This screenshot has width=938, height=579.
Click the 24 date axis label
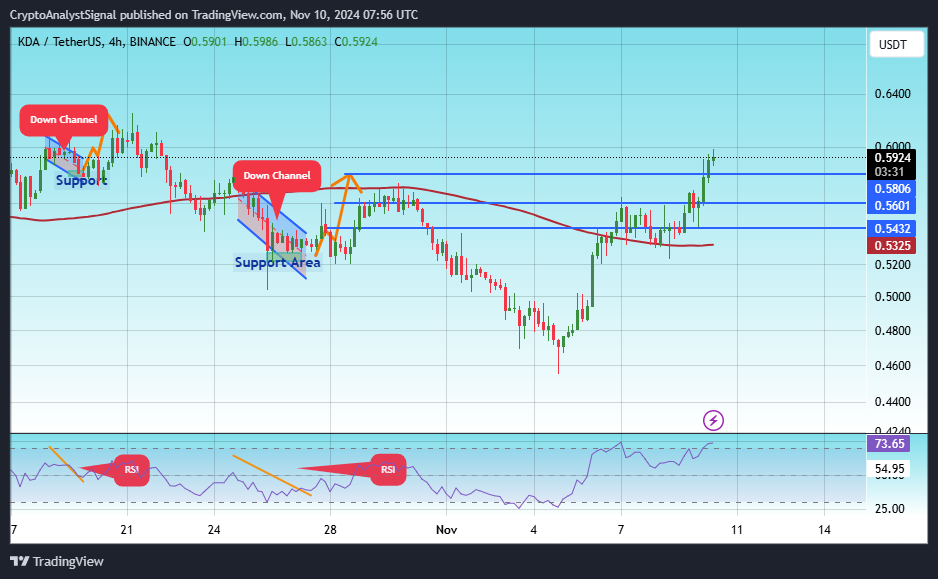click(x=214, y=530)
